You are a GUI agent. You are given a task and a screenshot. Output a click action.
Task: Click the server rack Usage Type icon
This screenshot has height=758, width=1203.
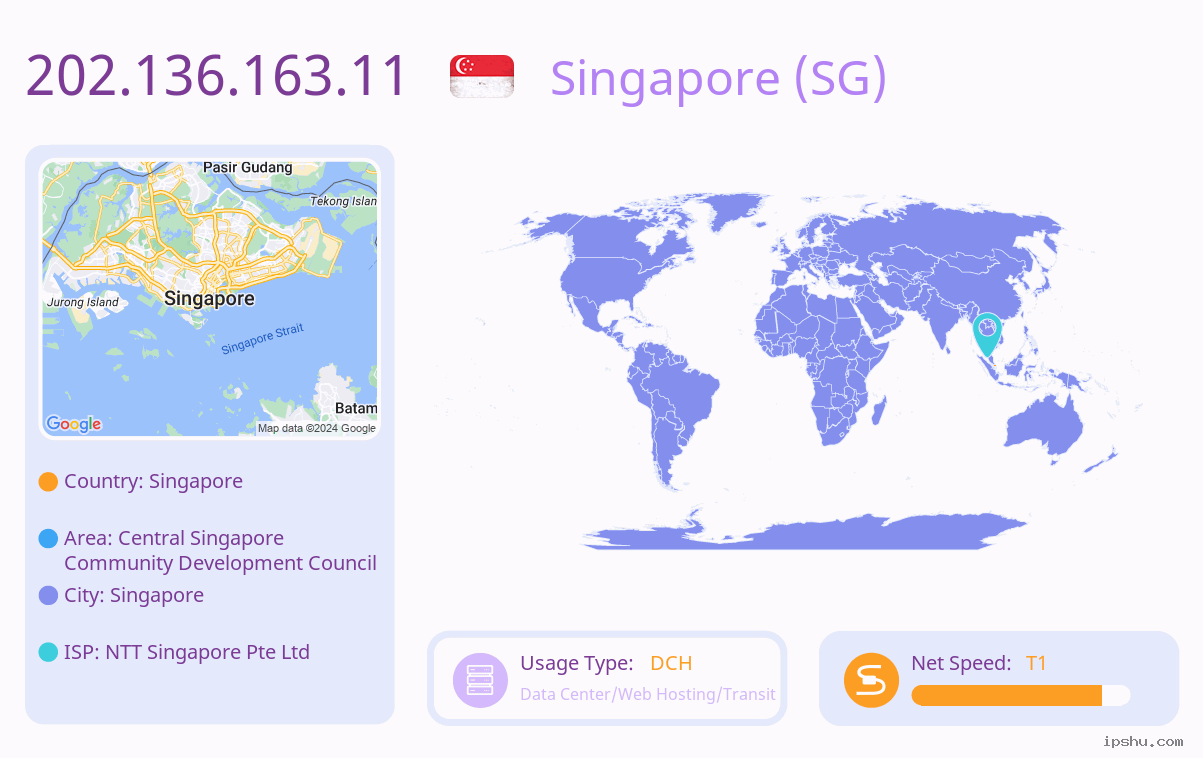click(x=481, y=680)
